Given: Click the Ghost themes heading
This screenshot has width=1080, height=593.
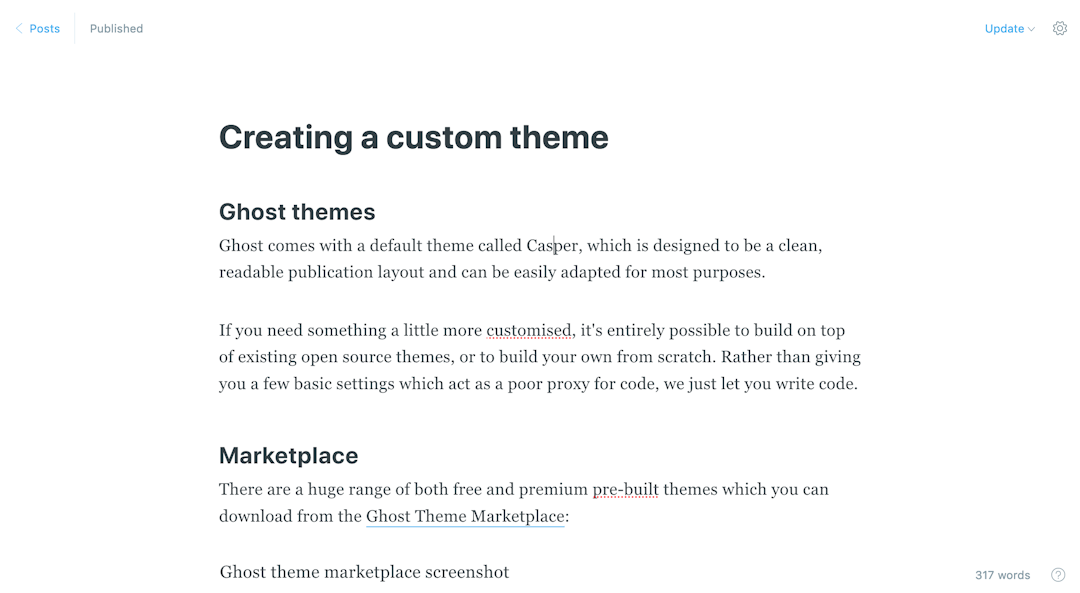Looking at the screenshot, I should [297, 211].
